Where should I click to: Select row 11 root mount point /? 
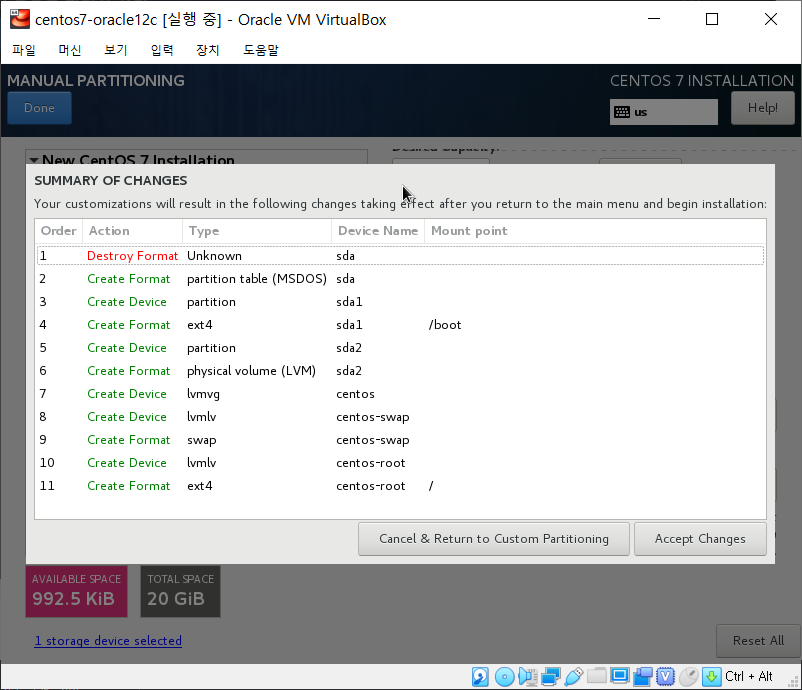click(431, 486)
